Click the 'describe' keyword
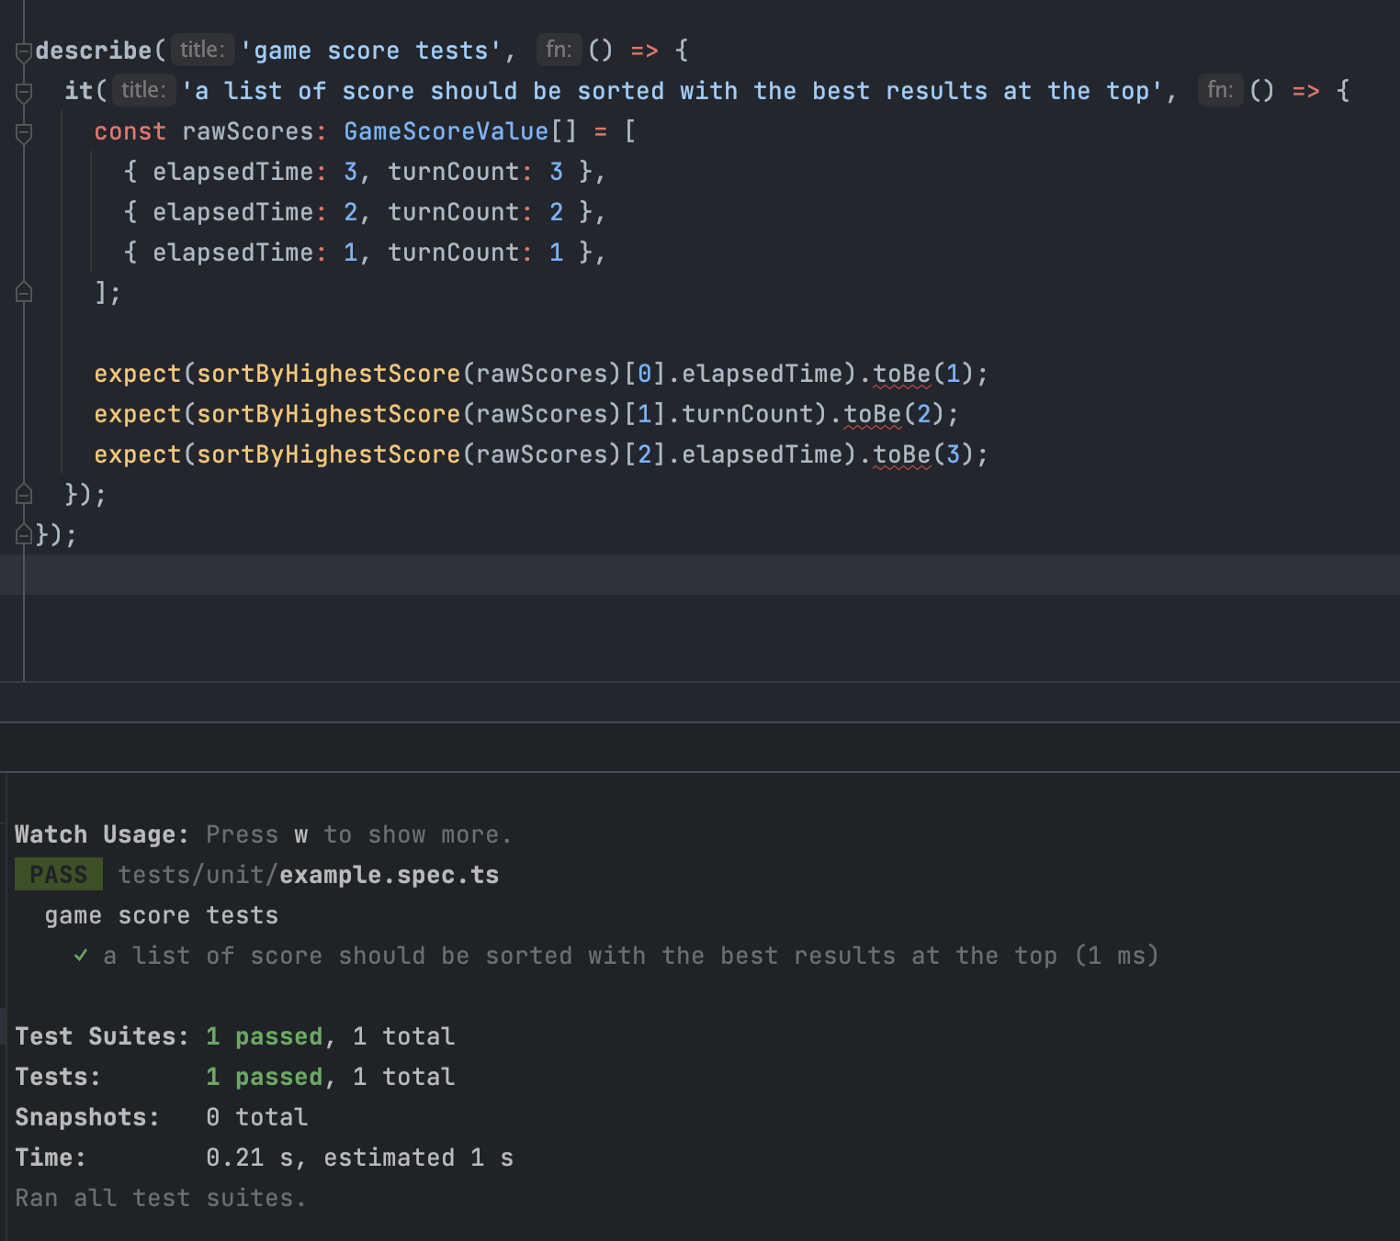 93,50
